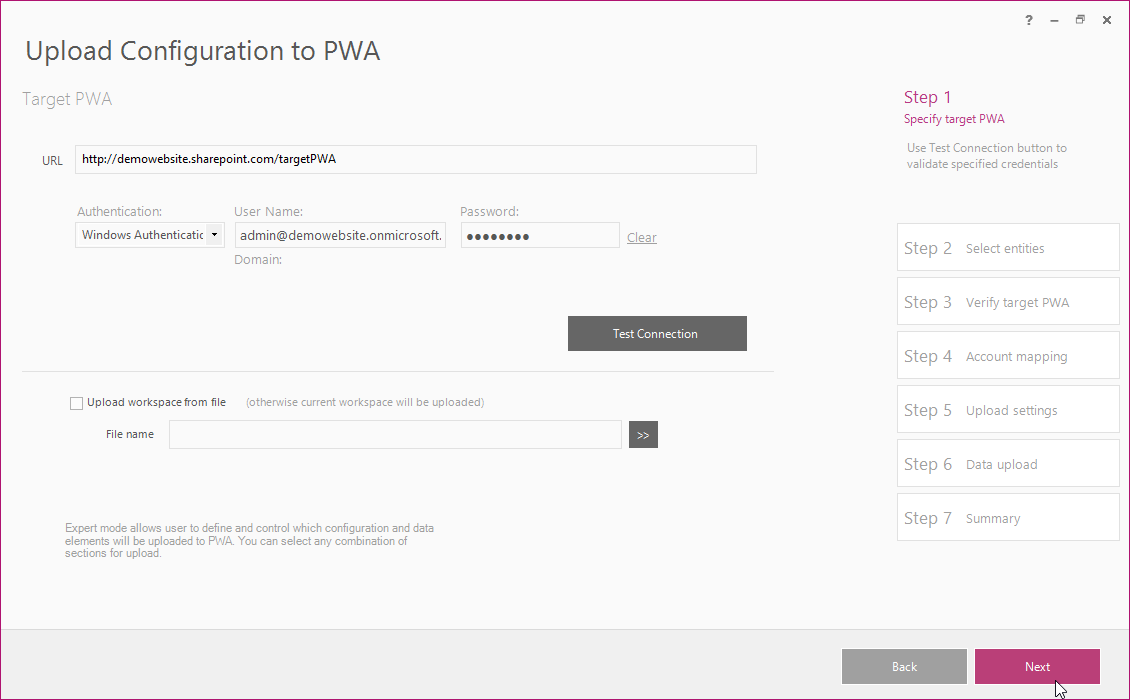The image size is (1130, 700).
Task: Close the Upload Configuration window
Action: pos(1106,20)
